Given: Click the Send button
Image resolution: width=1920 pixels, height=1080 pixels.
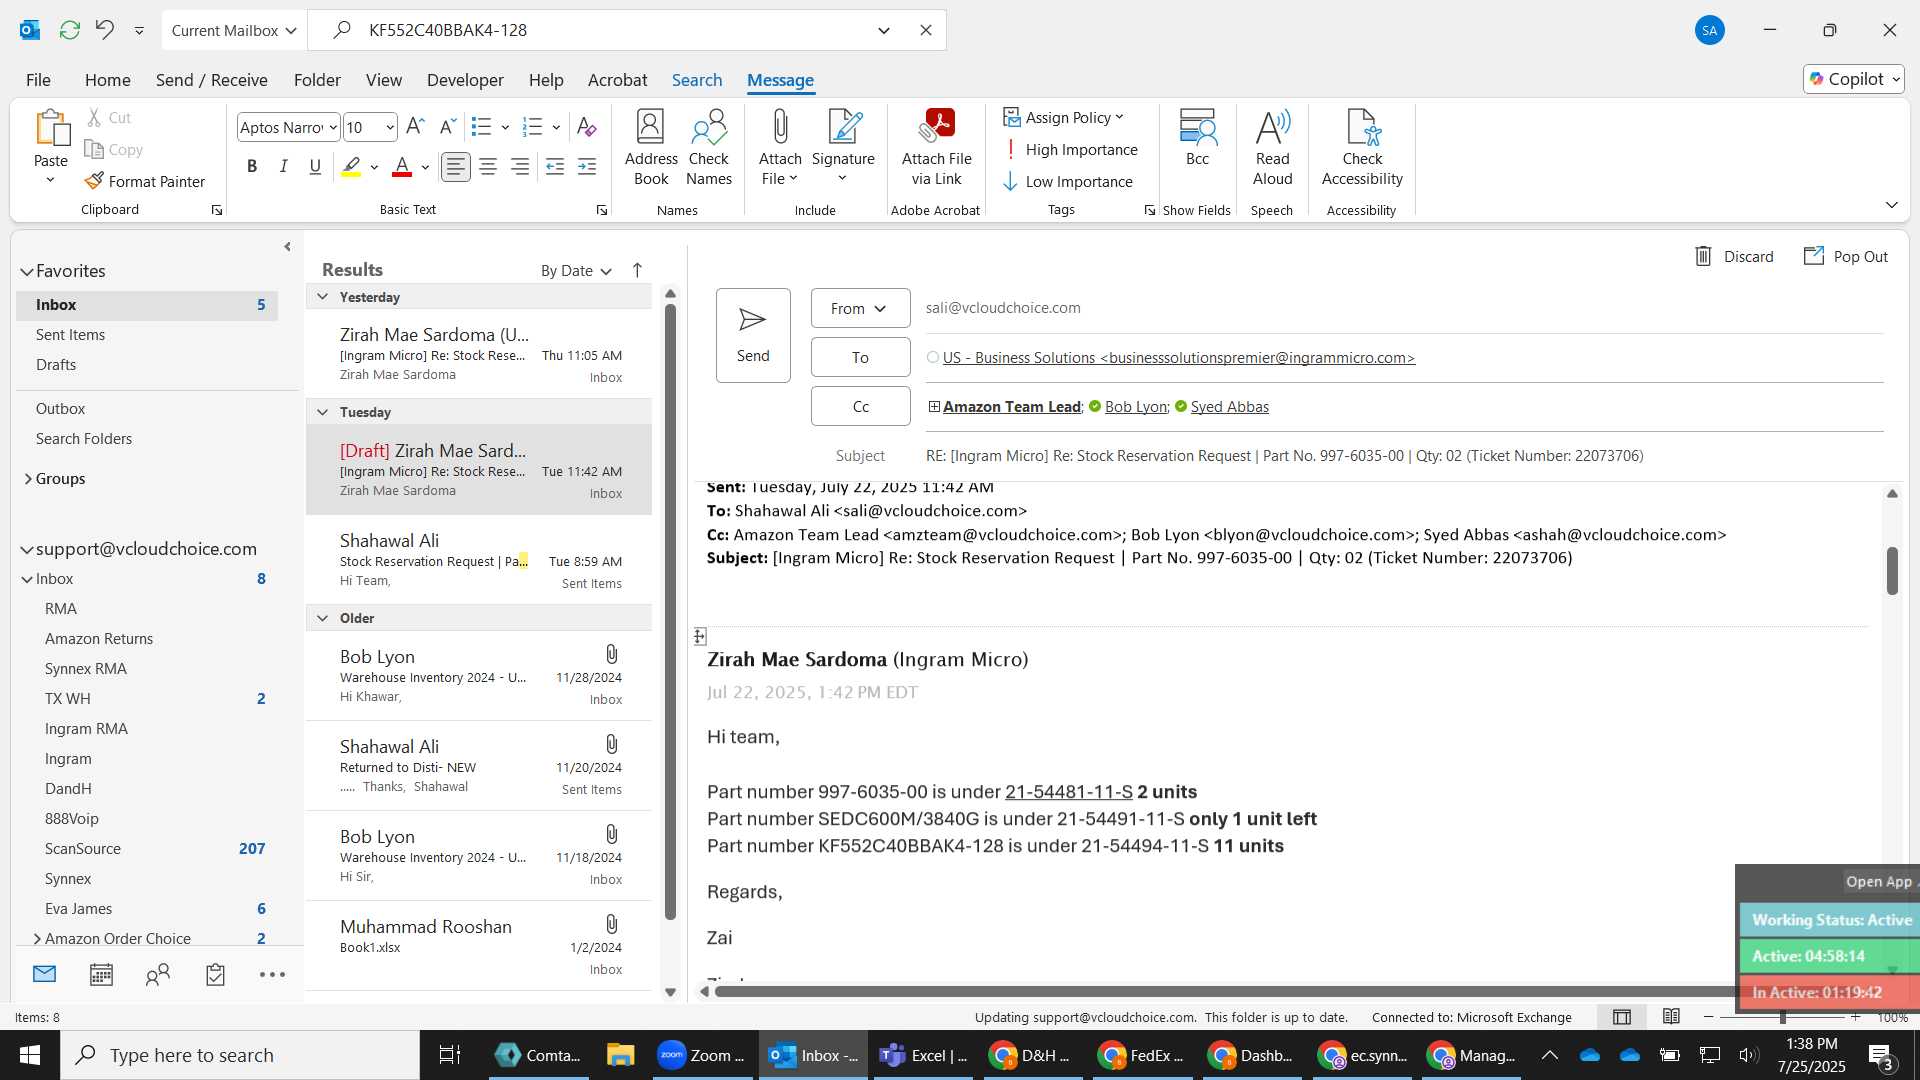Looking at the screenshot, I should pyautogui.click(x=753, y=335).
